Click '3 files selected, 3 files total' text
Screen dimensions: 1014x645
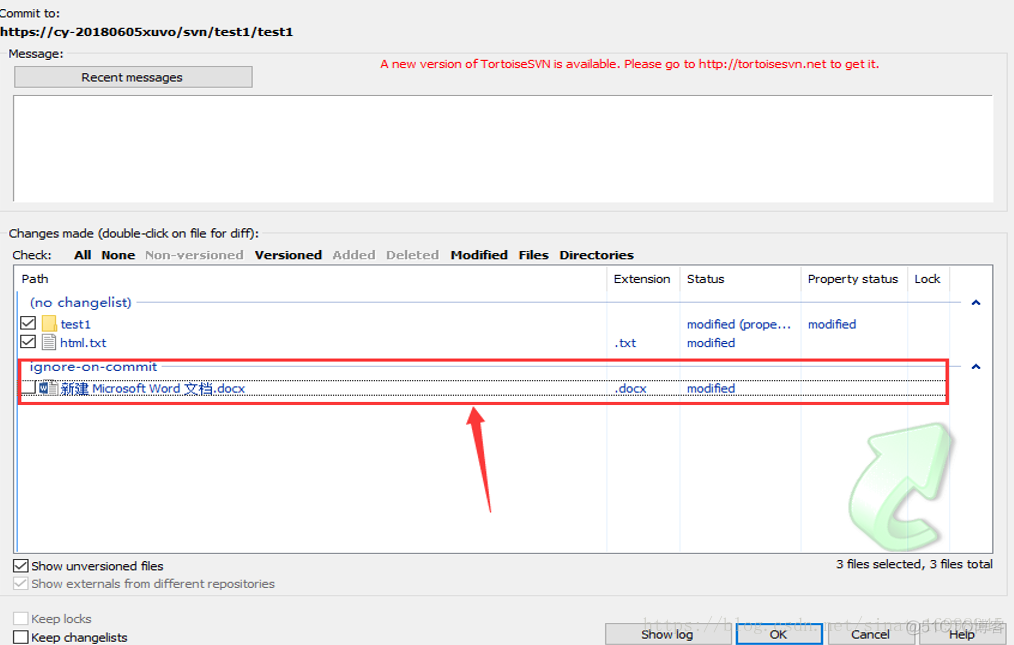914,564
